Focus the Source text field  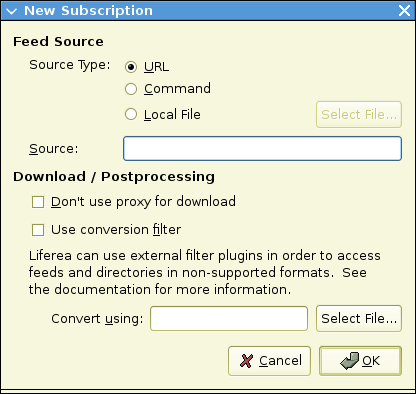click(262, 148)
